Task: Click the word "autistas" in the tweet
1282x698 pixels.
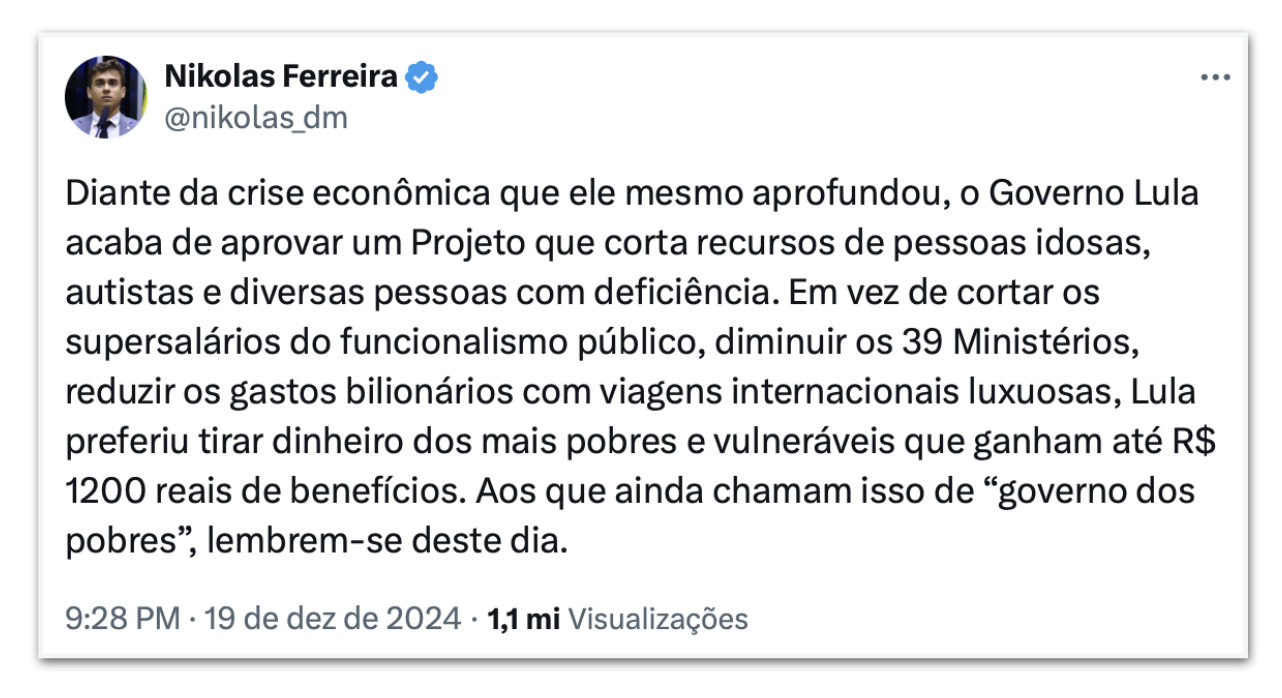Action: coord(124,292)
